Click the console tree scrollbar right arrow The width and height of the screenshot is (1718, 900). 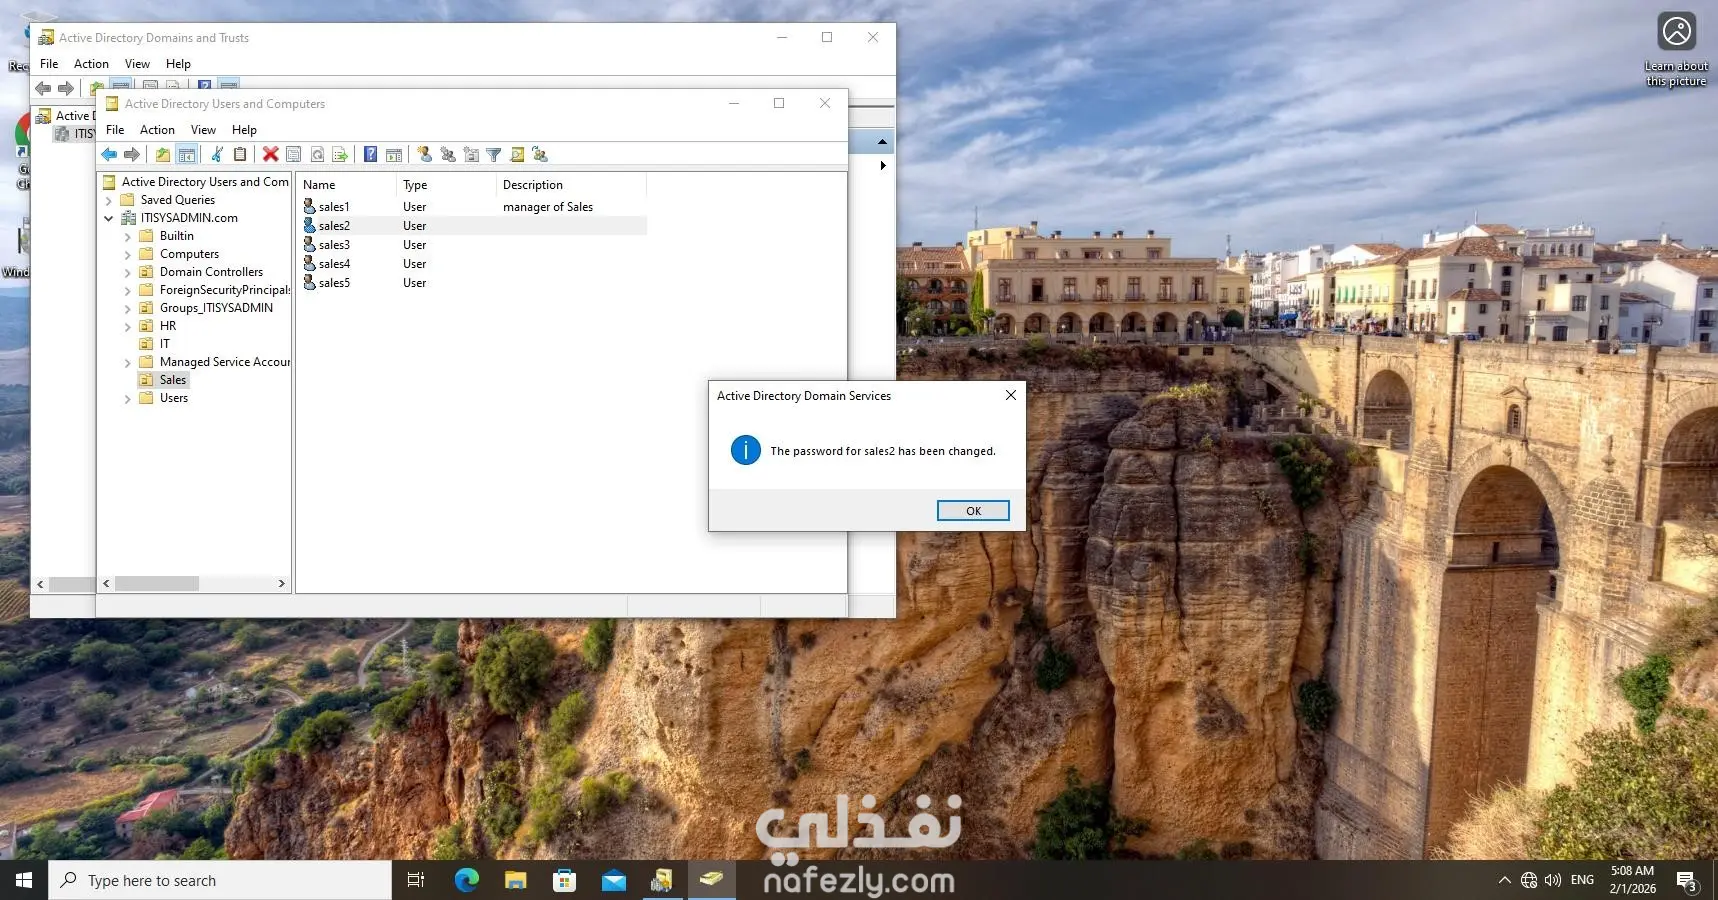click(282, 583)
